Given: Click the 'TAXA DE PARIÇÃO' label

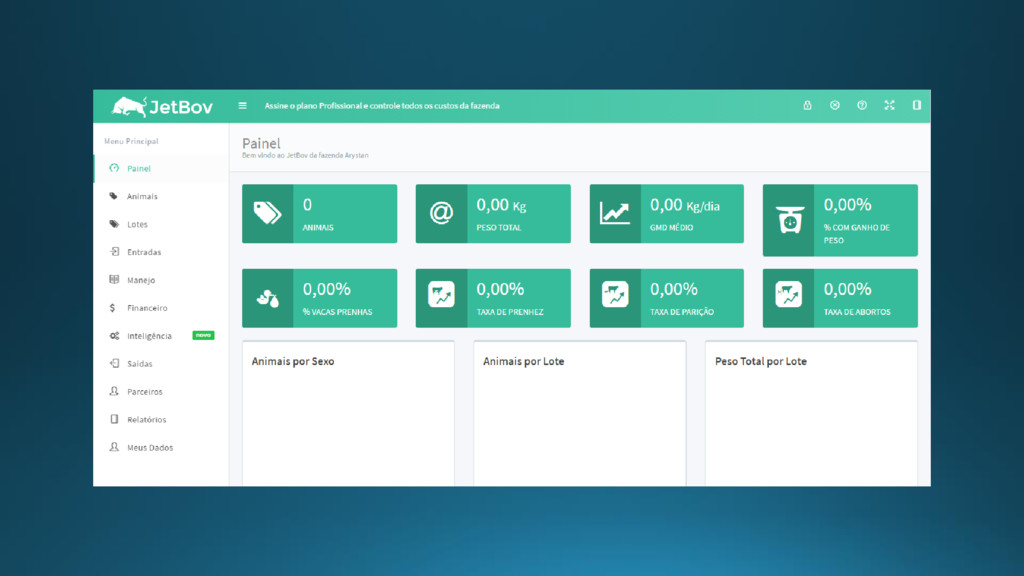Looking at the screenshot, I should [682, 312].
